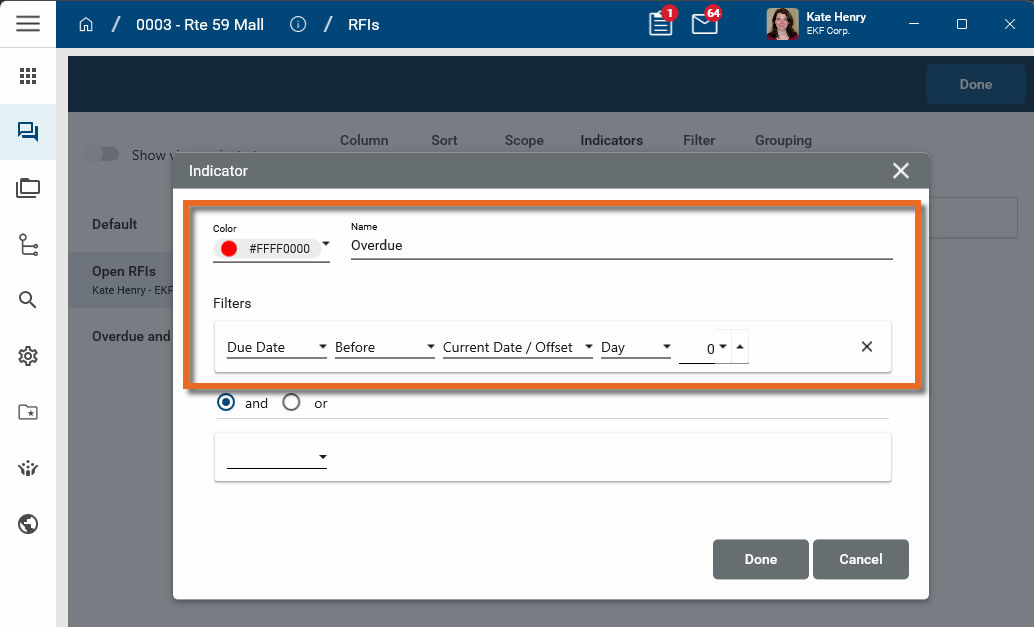The image size is (1034, 627).
Task: Open the mail inbox with 64 unread
Action: point(705,24)
